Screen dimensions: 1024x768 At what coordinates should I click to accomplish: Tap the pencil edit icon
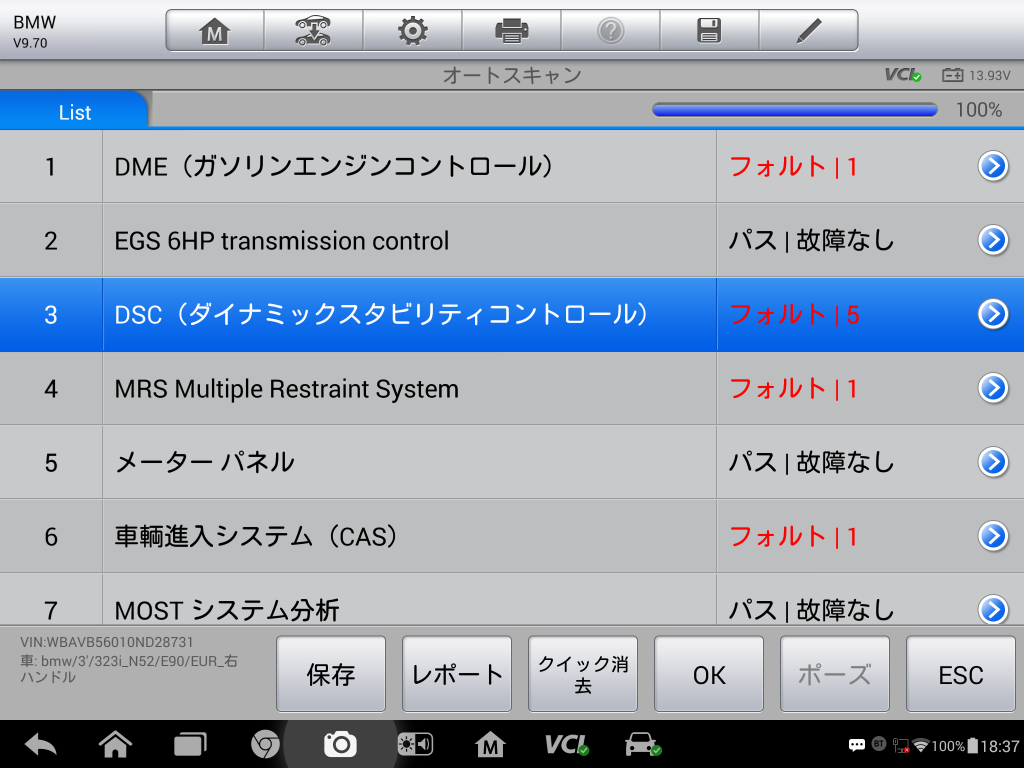pos(808,31)
